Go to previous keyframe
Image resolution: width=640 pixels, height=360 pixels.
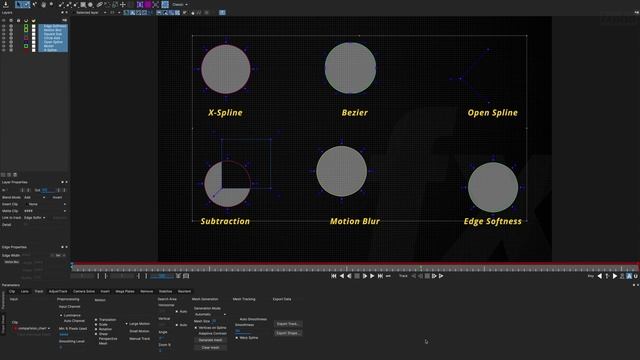(600, 276)
